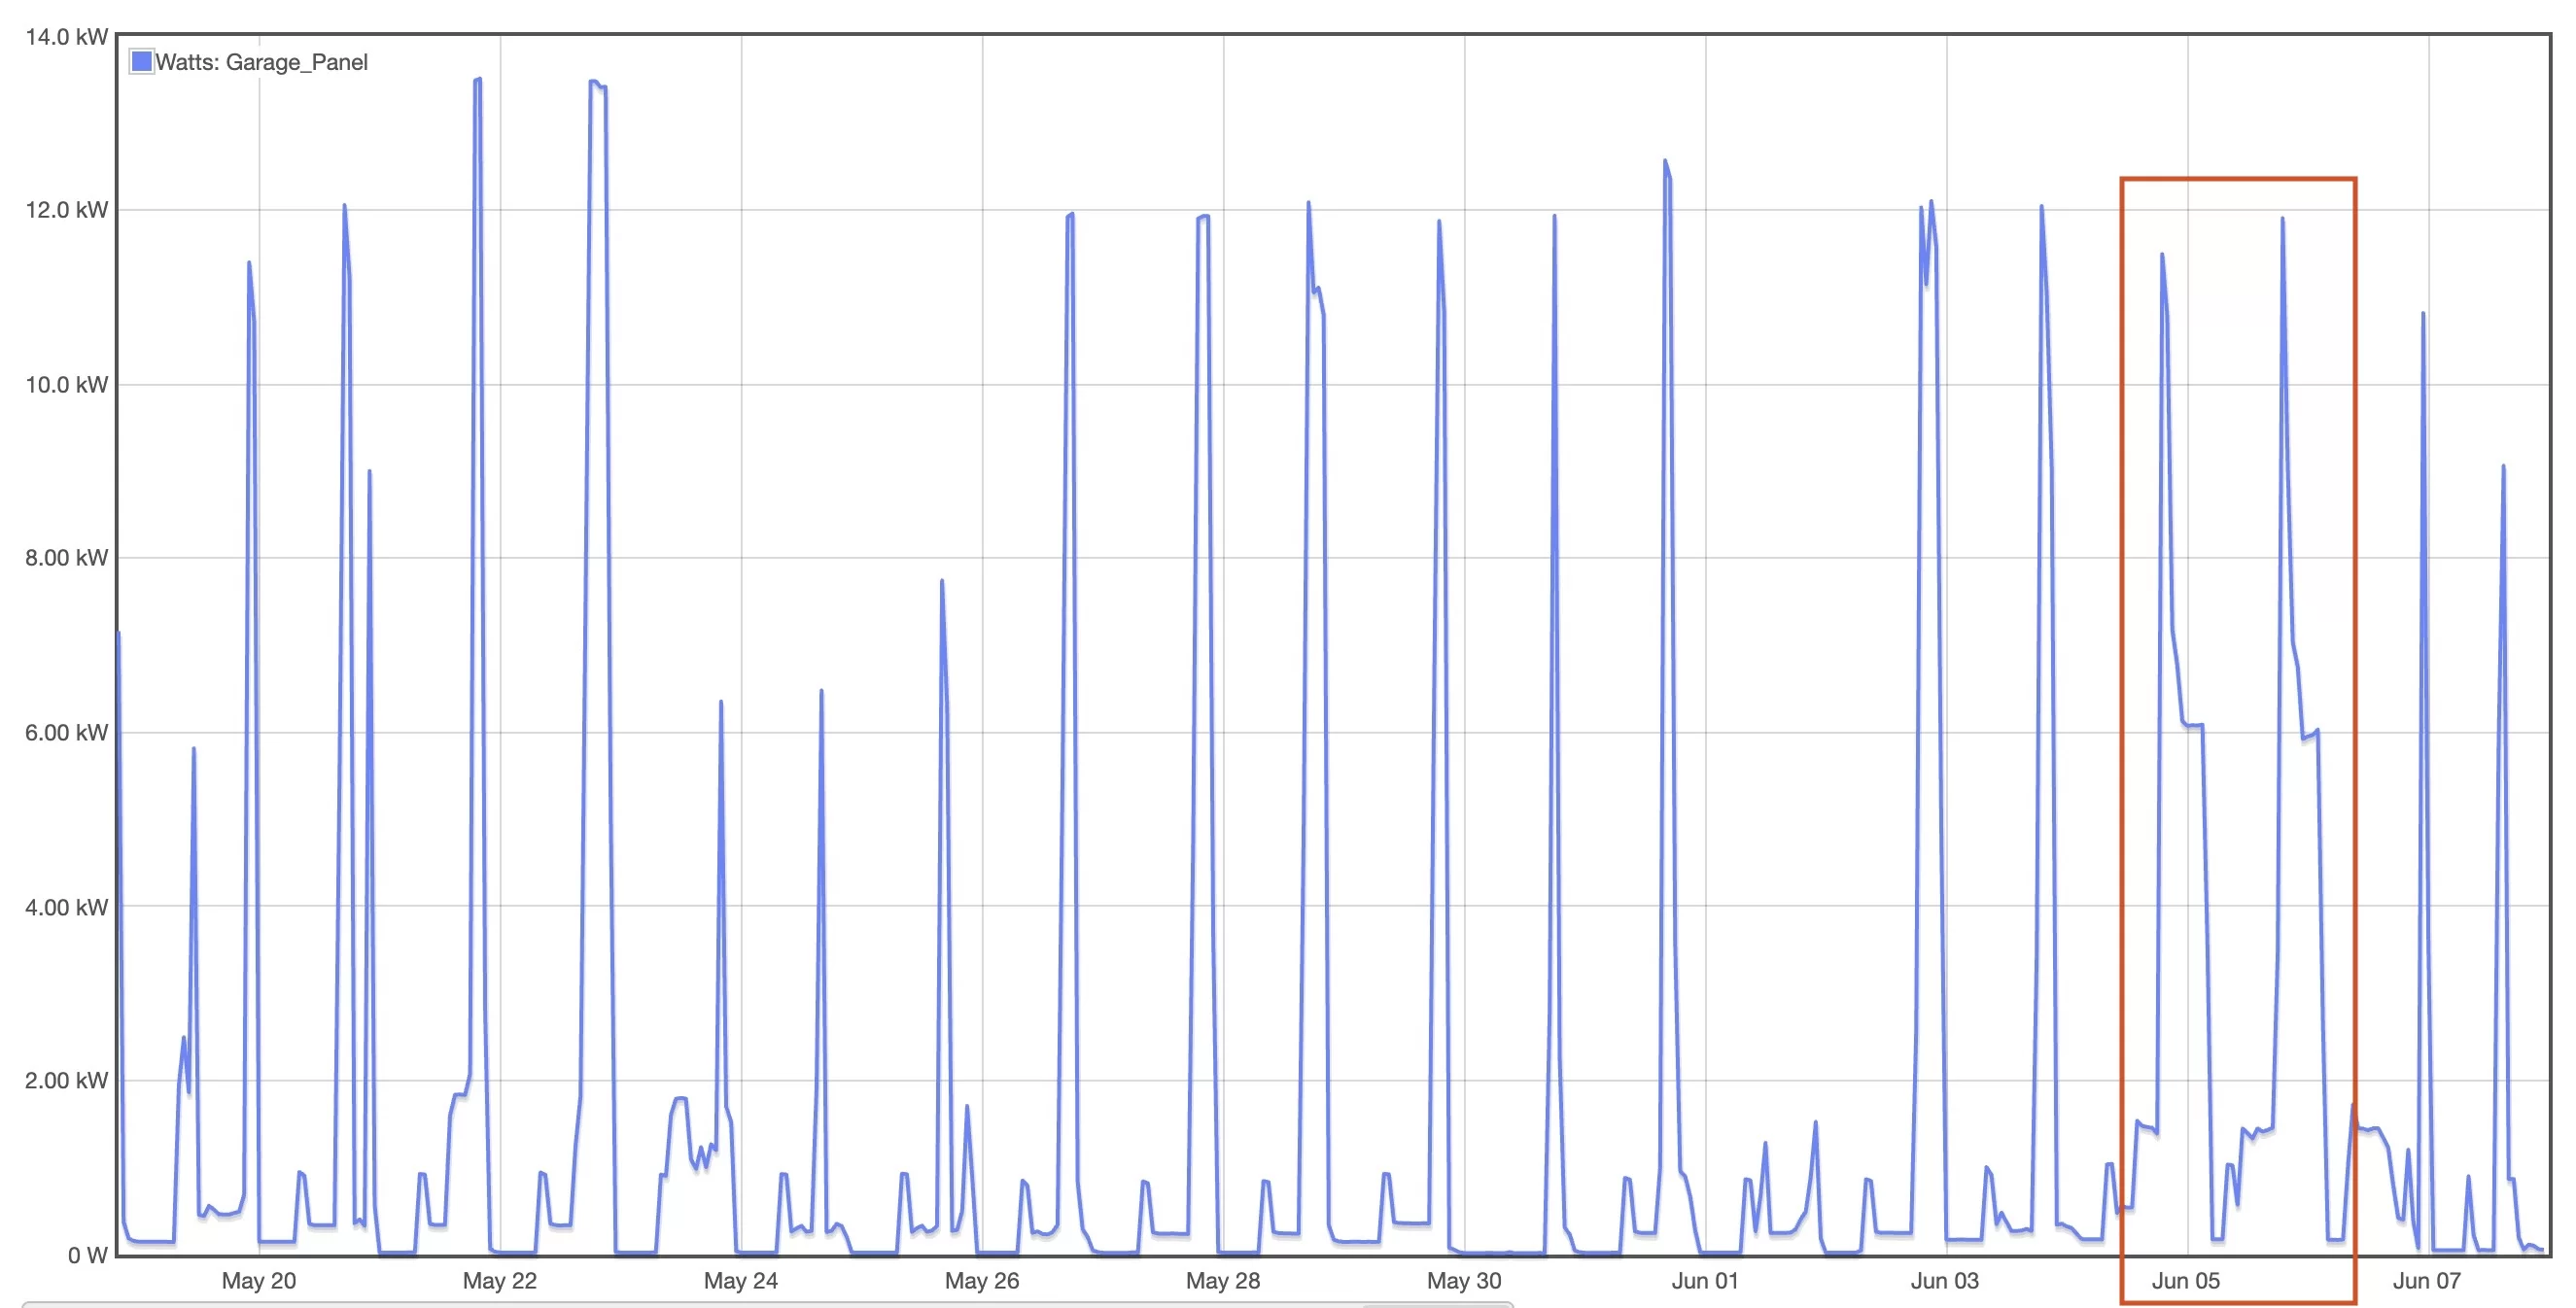This screenshot has height=1308, width=2576.
Task: Click the 'May 30' date label
Action: [1464, 1281]
